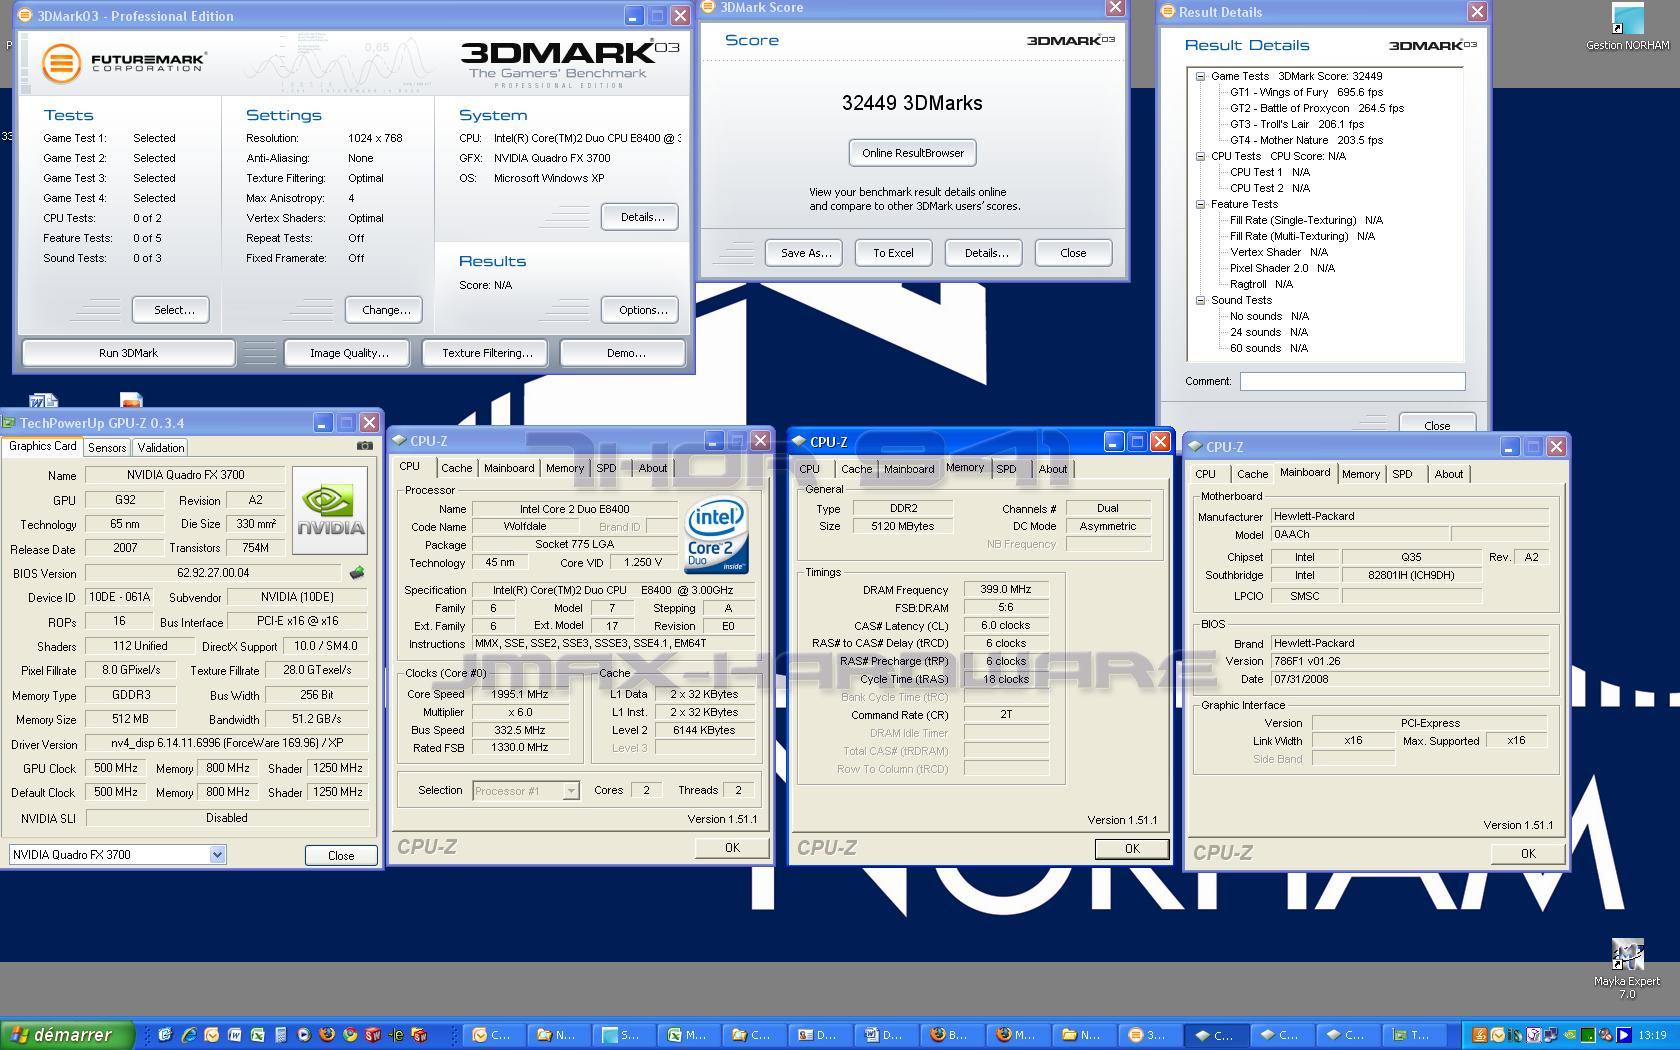This screenshot has height=1050, width=1680.
Task: Click the NVIDIA logo in GPU-Z
Action: click(330, 510)
